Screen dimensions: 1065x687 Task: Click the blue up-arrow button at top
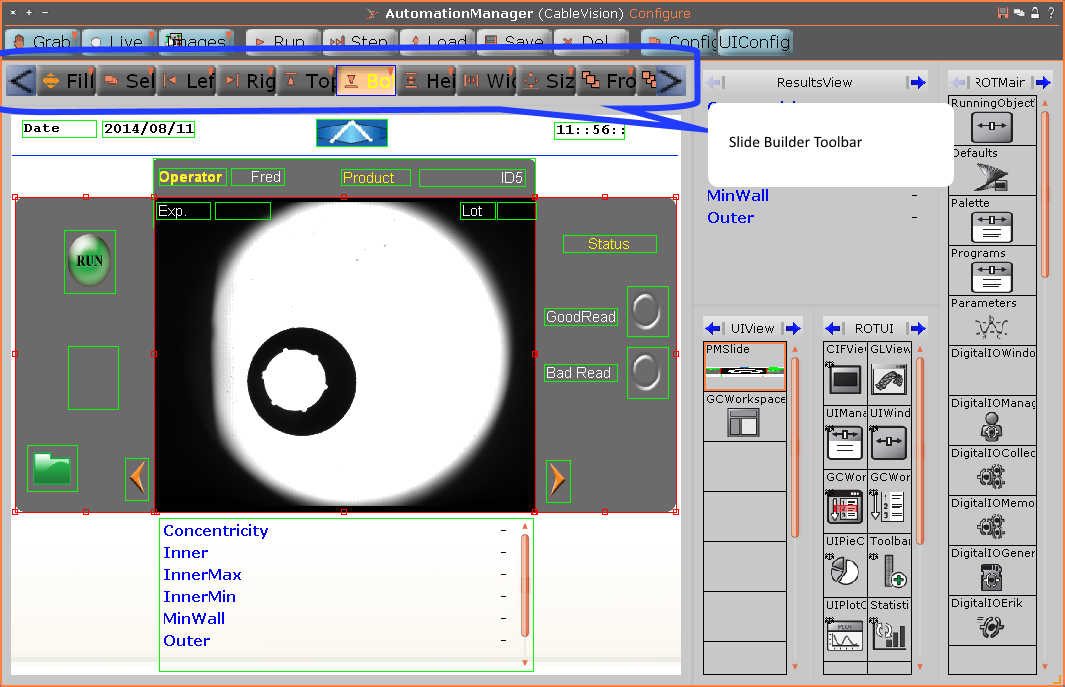[352, 133]
